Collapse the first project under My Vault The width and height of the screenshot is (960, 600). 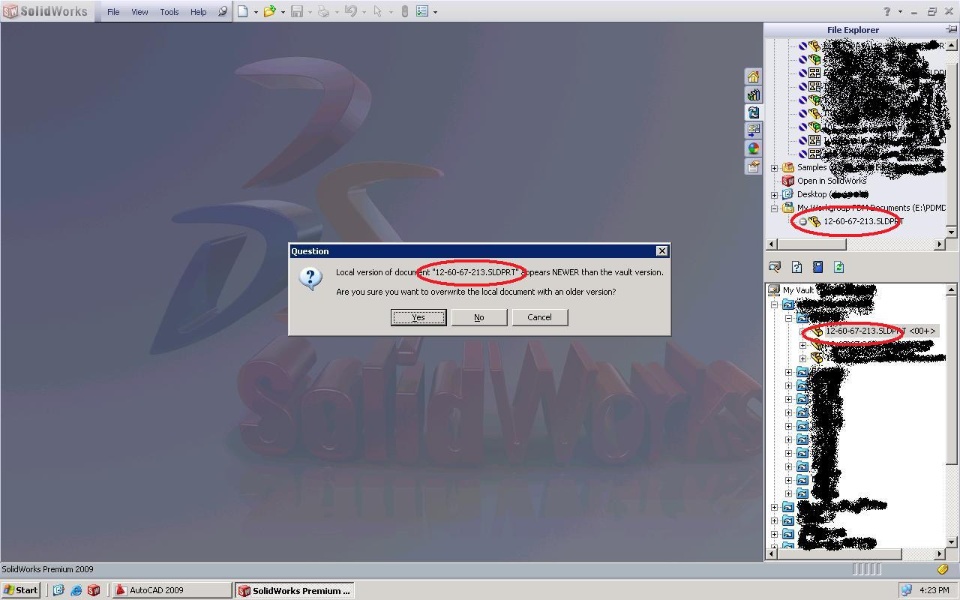pos(774,304)
